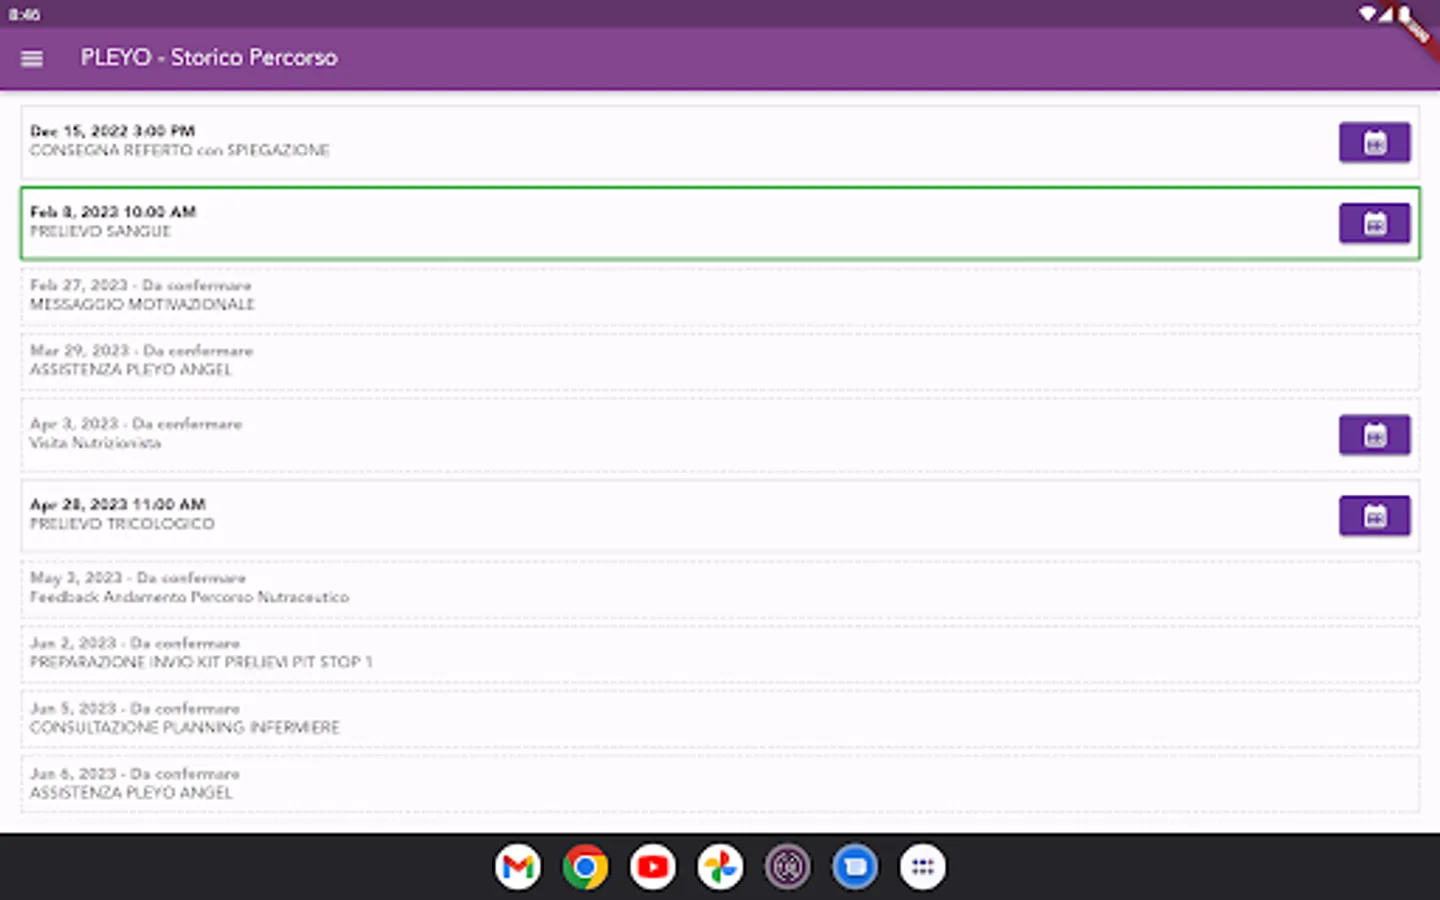Open calendar button for Visita Nutrizionista
This screenshot has width=1440, height=900.
point(1374,435)
